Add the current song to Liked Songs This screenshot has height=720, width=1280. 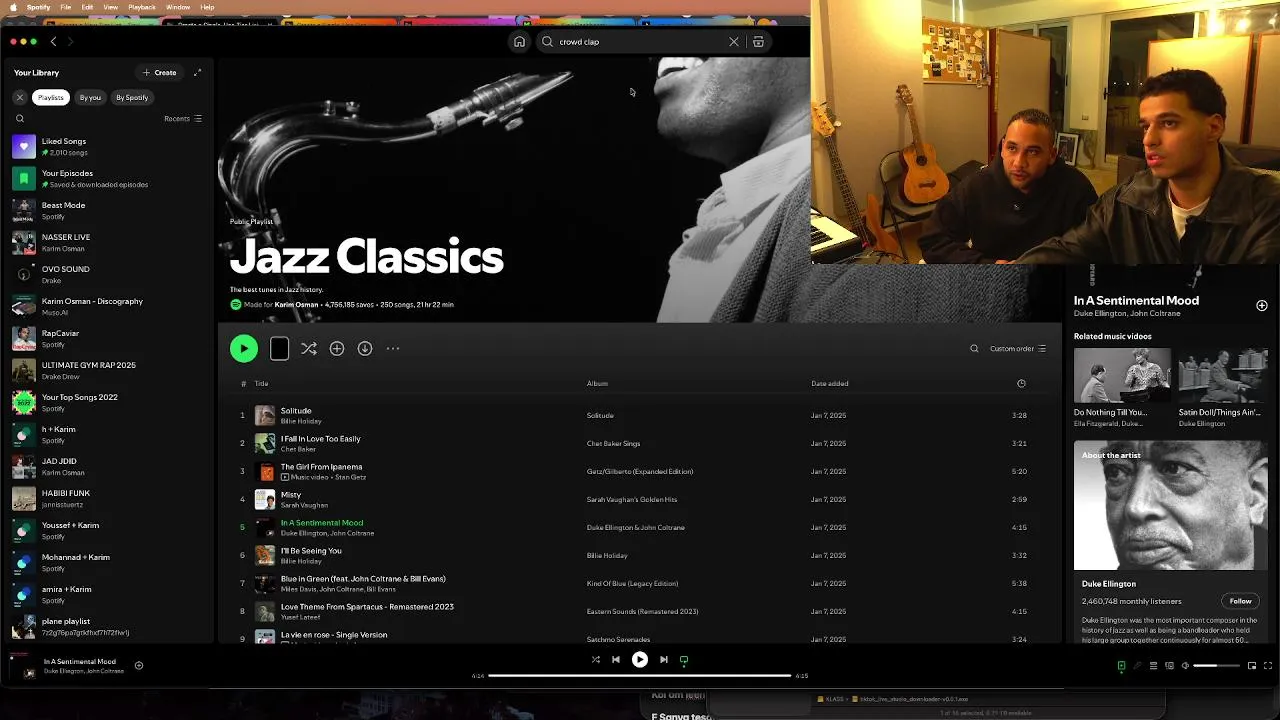[139, 665]
